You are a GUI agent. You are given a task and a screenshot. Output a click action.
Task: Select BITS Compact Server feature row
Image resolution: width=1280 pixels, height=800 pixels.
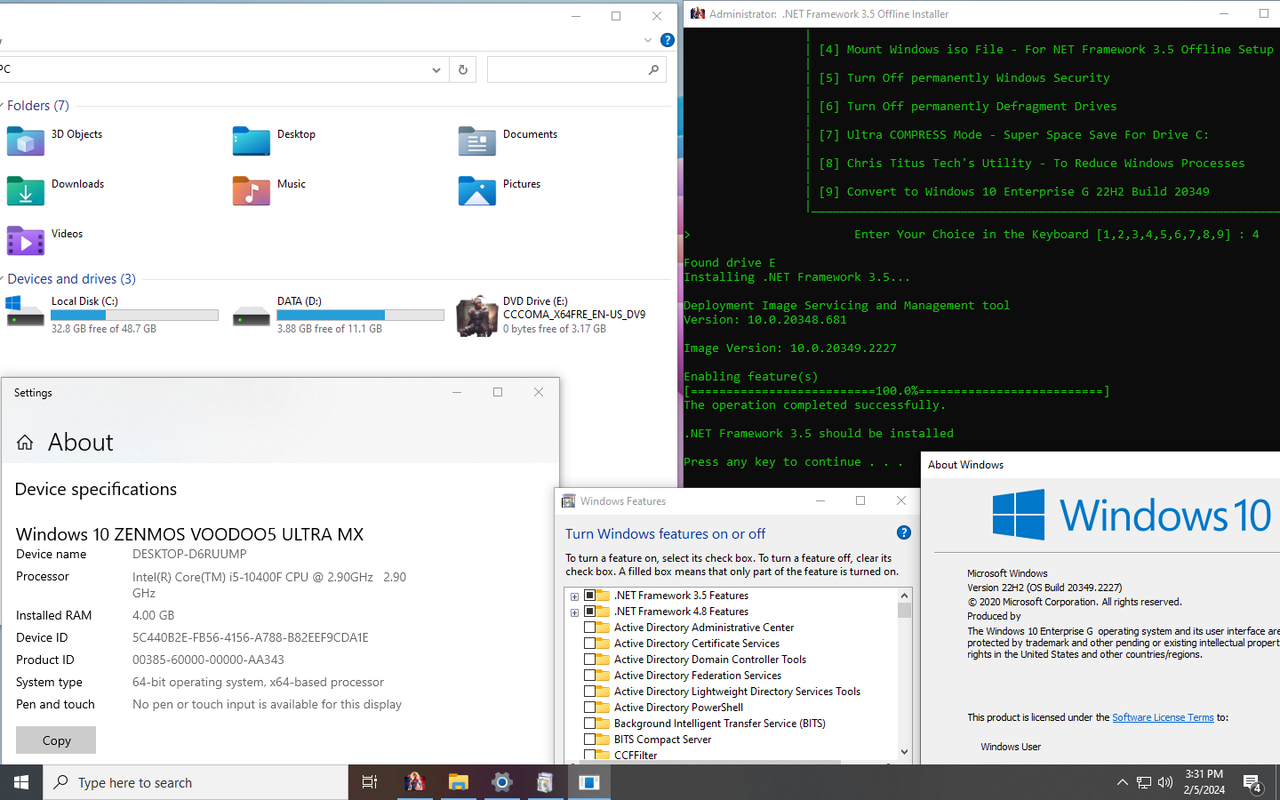tap(661, 740)
